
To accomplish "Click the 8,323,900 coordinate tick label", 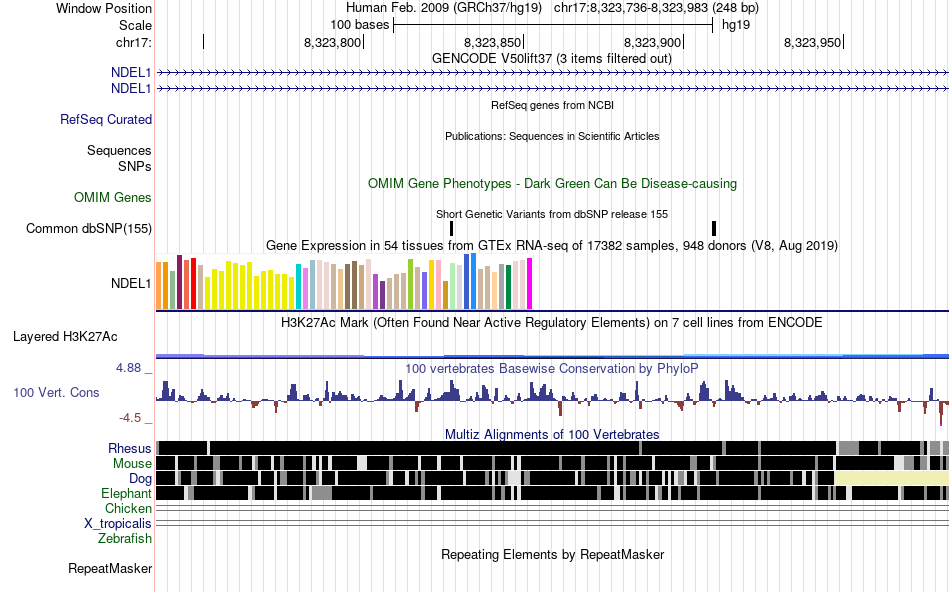I will coord(652,42).
